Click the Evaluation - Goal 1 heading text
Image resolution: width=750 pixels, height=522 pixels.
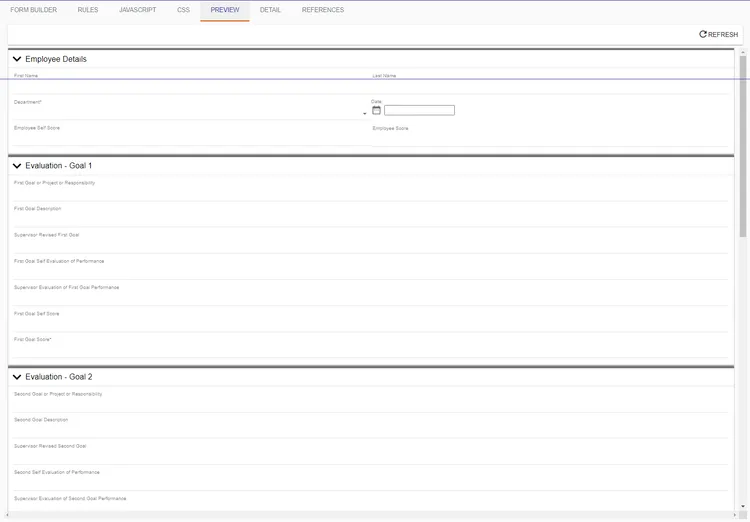pyautogui.click(x=58, y=166)
